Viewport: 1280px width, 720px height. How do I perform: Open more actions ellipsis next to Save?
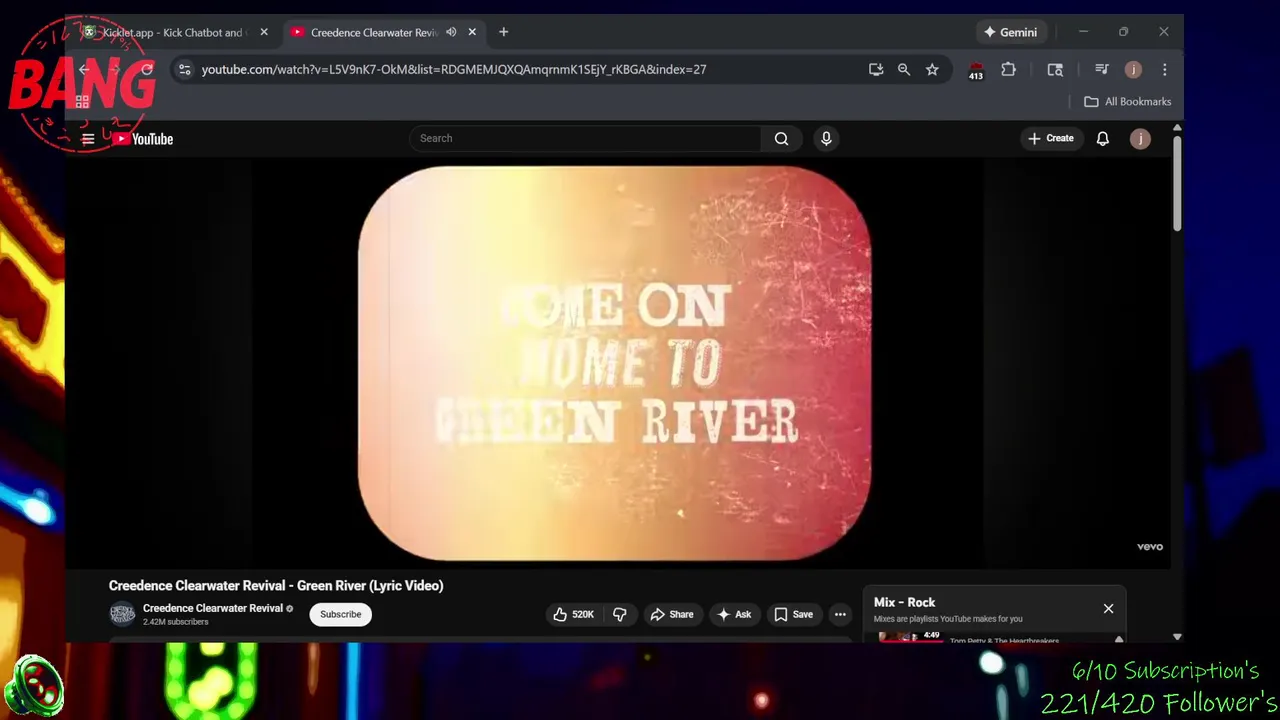tap(840, 614)
